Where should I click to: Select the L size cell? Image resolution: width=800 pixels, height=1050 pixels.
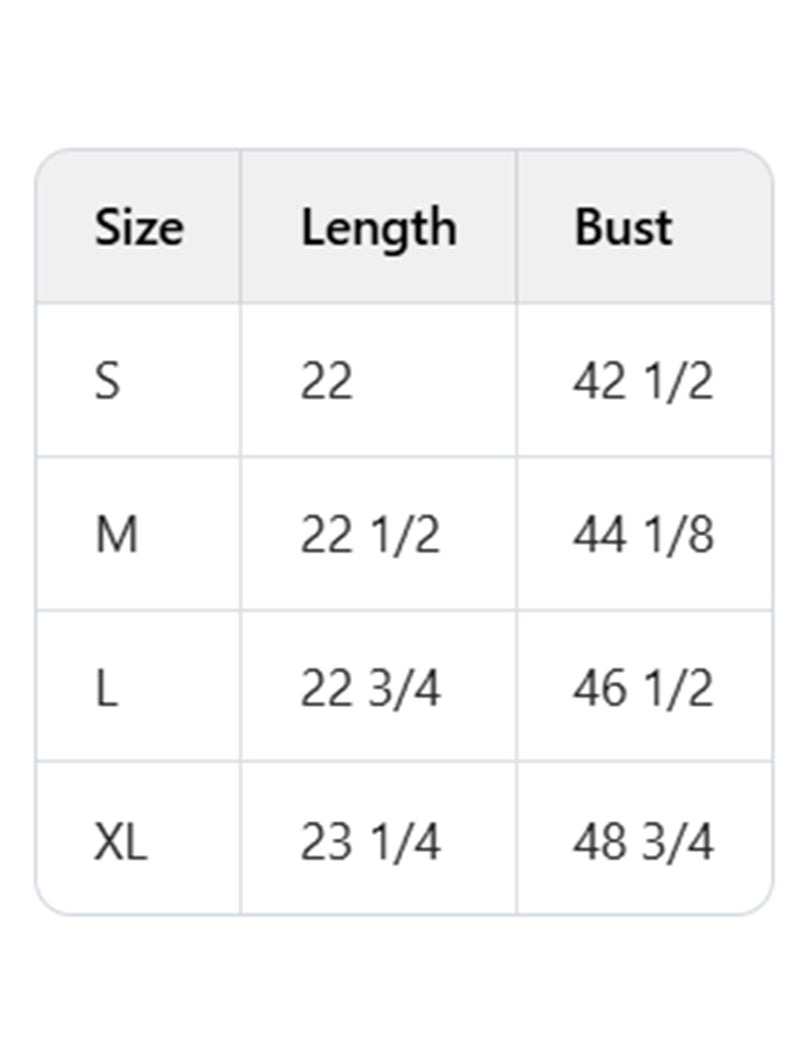coord(106,689)
